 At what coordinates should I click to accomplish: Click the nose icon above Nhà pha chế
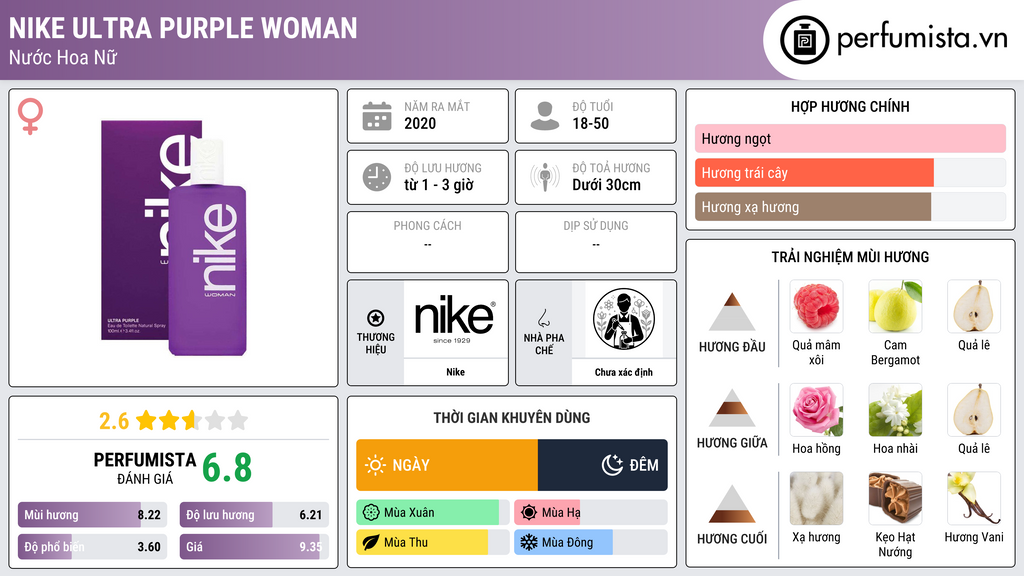pyautogui.click(x=543, y=318)
